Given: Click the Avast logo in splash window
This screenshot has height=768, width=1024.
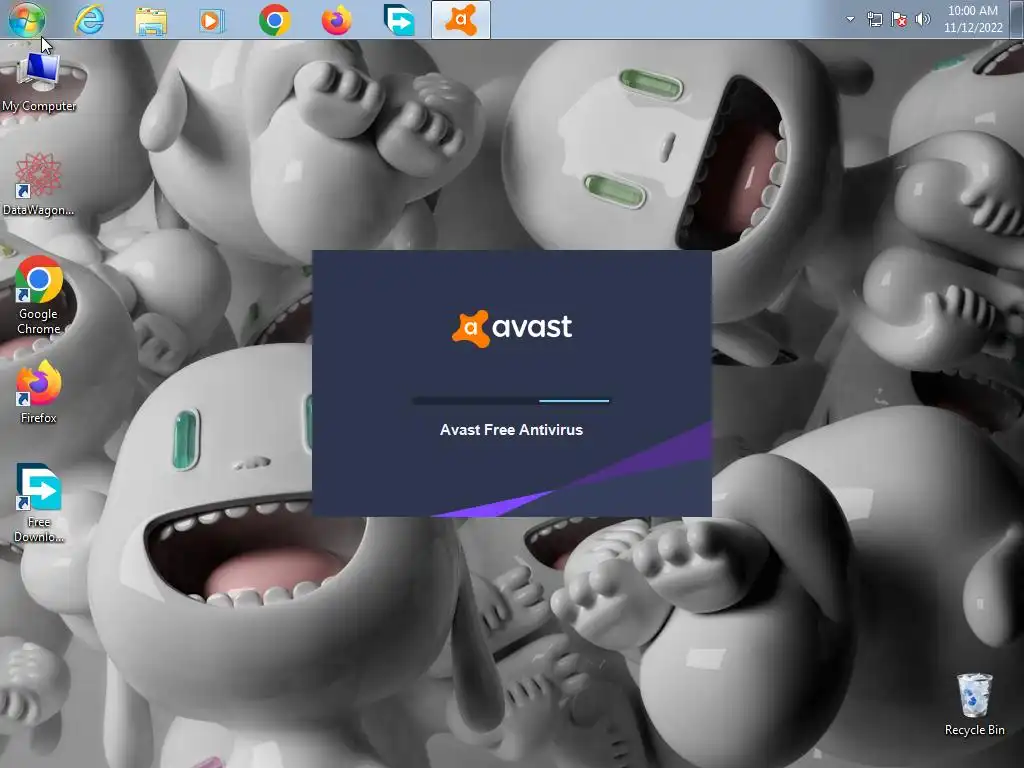Looking at the screenshot, I should click(512, 328).
